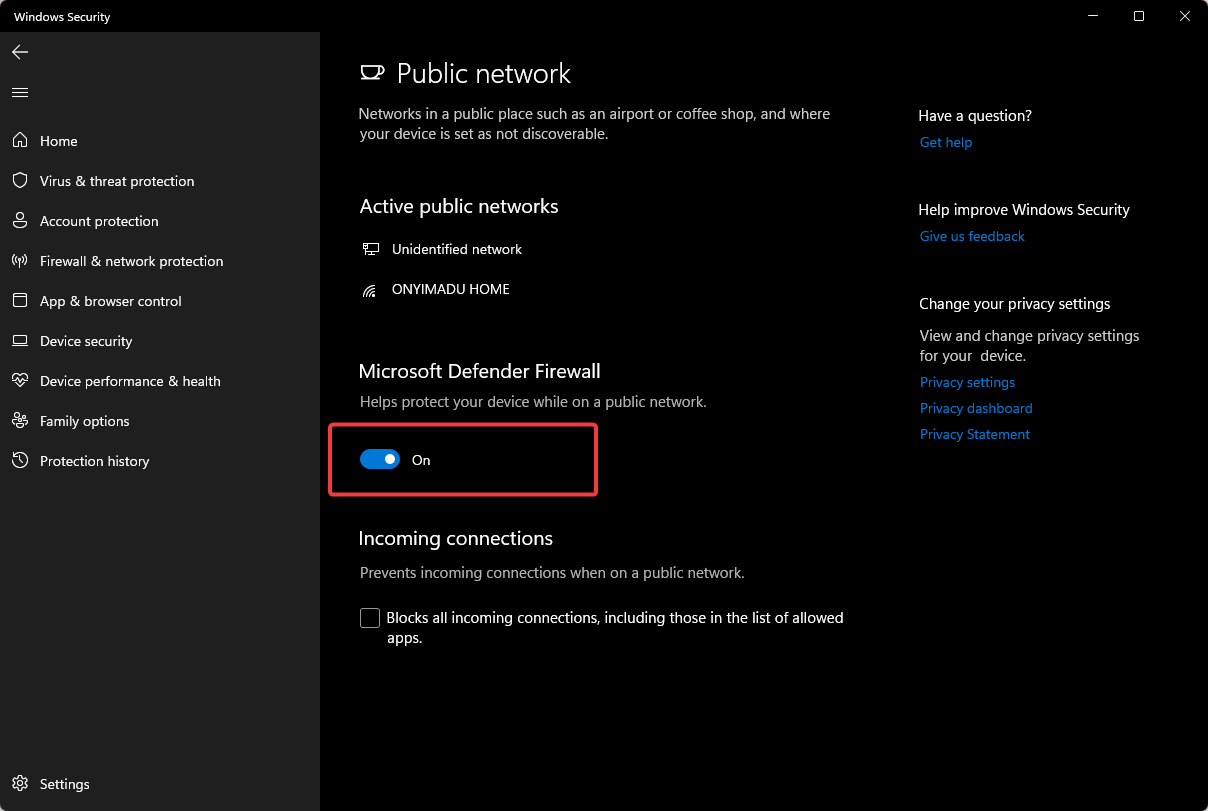The image size is (1208, 811).
Task: Click the App & browser control window icon
Action: 20,301
